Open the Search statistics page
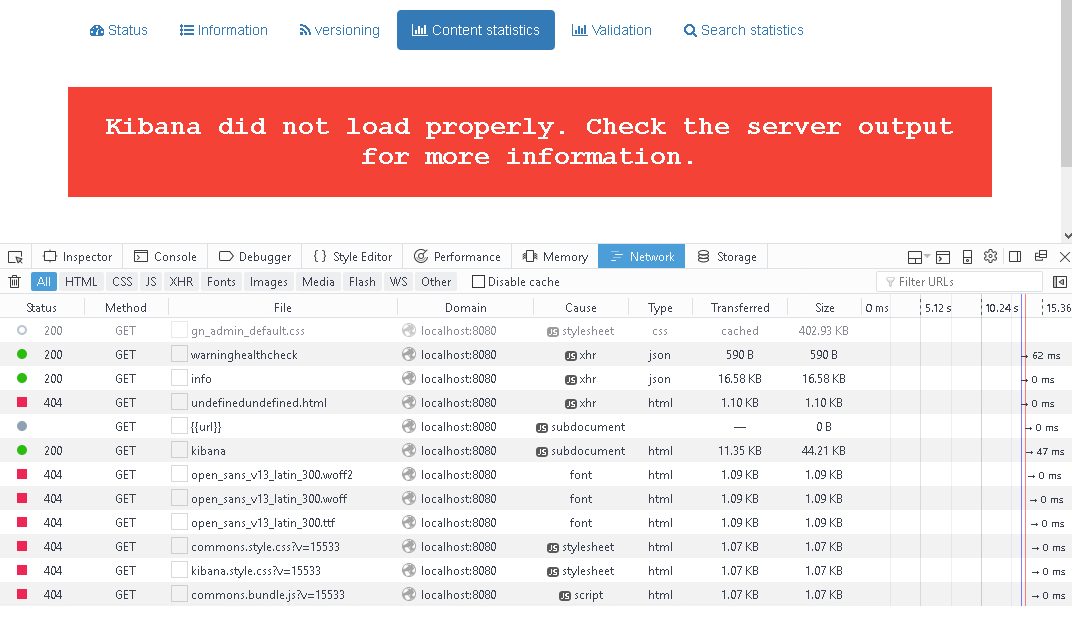Image resolution: width=1072 pixels, height=624 pixels. pyautogui.click(x=743, y=30)
